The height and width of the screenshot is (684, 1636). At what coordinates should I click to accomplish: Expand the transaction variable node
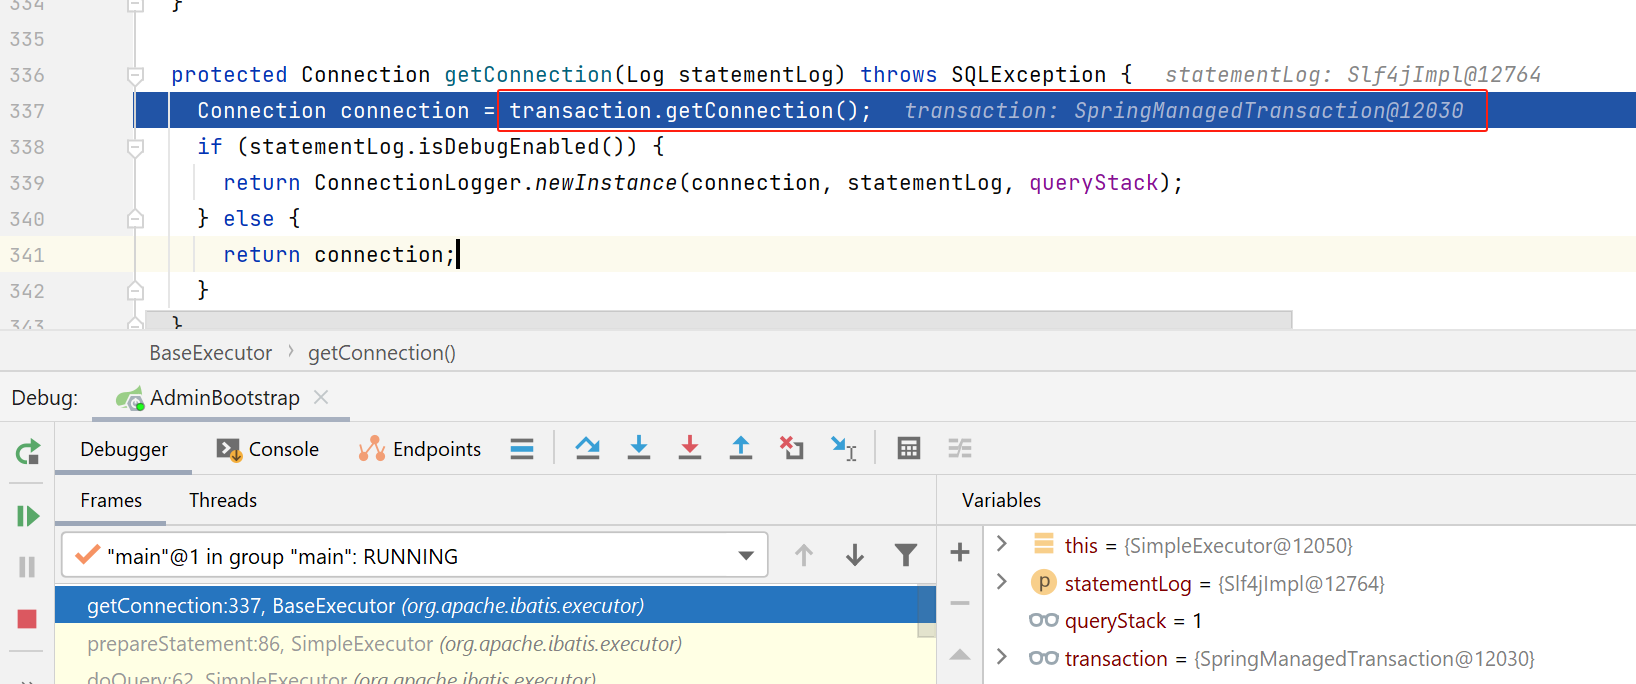(1002, 657)
